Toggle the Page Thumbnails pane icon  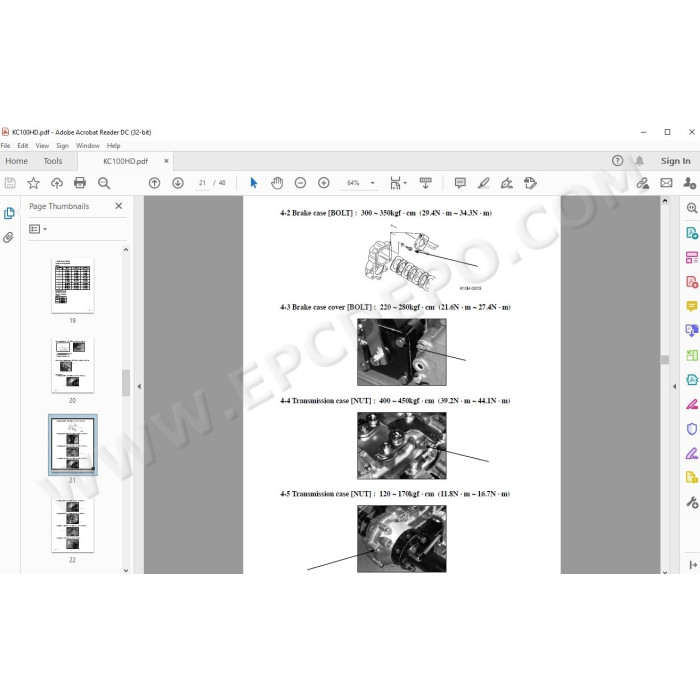[x=9, y=213]
